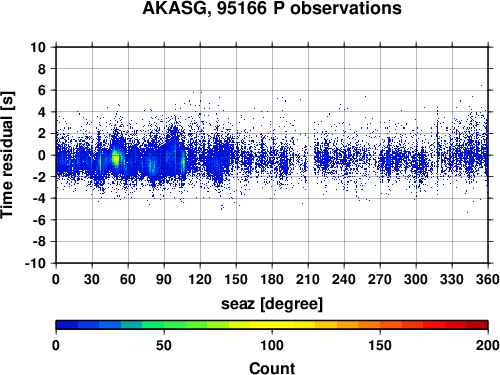Click the colorbar tick label 100
The height and width of the screenshot is (375, 500).
(272, 345)
